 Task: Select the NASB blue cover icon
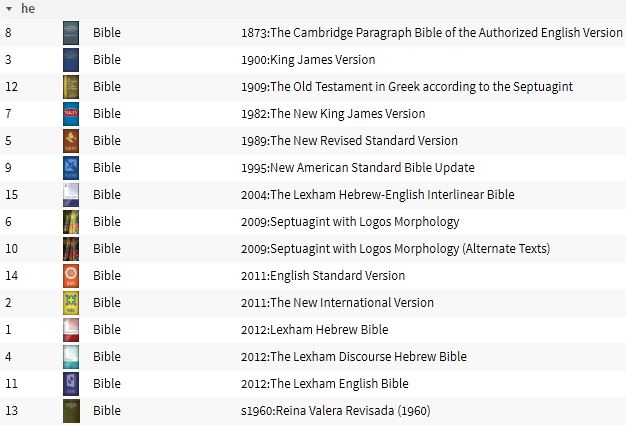coord(71,168)
